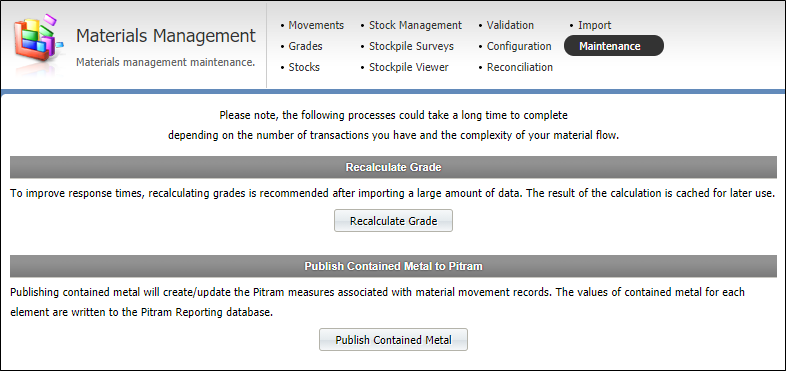Open the Configuration section
Screen dimensions: 786x371
click(x=519, y=46)
